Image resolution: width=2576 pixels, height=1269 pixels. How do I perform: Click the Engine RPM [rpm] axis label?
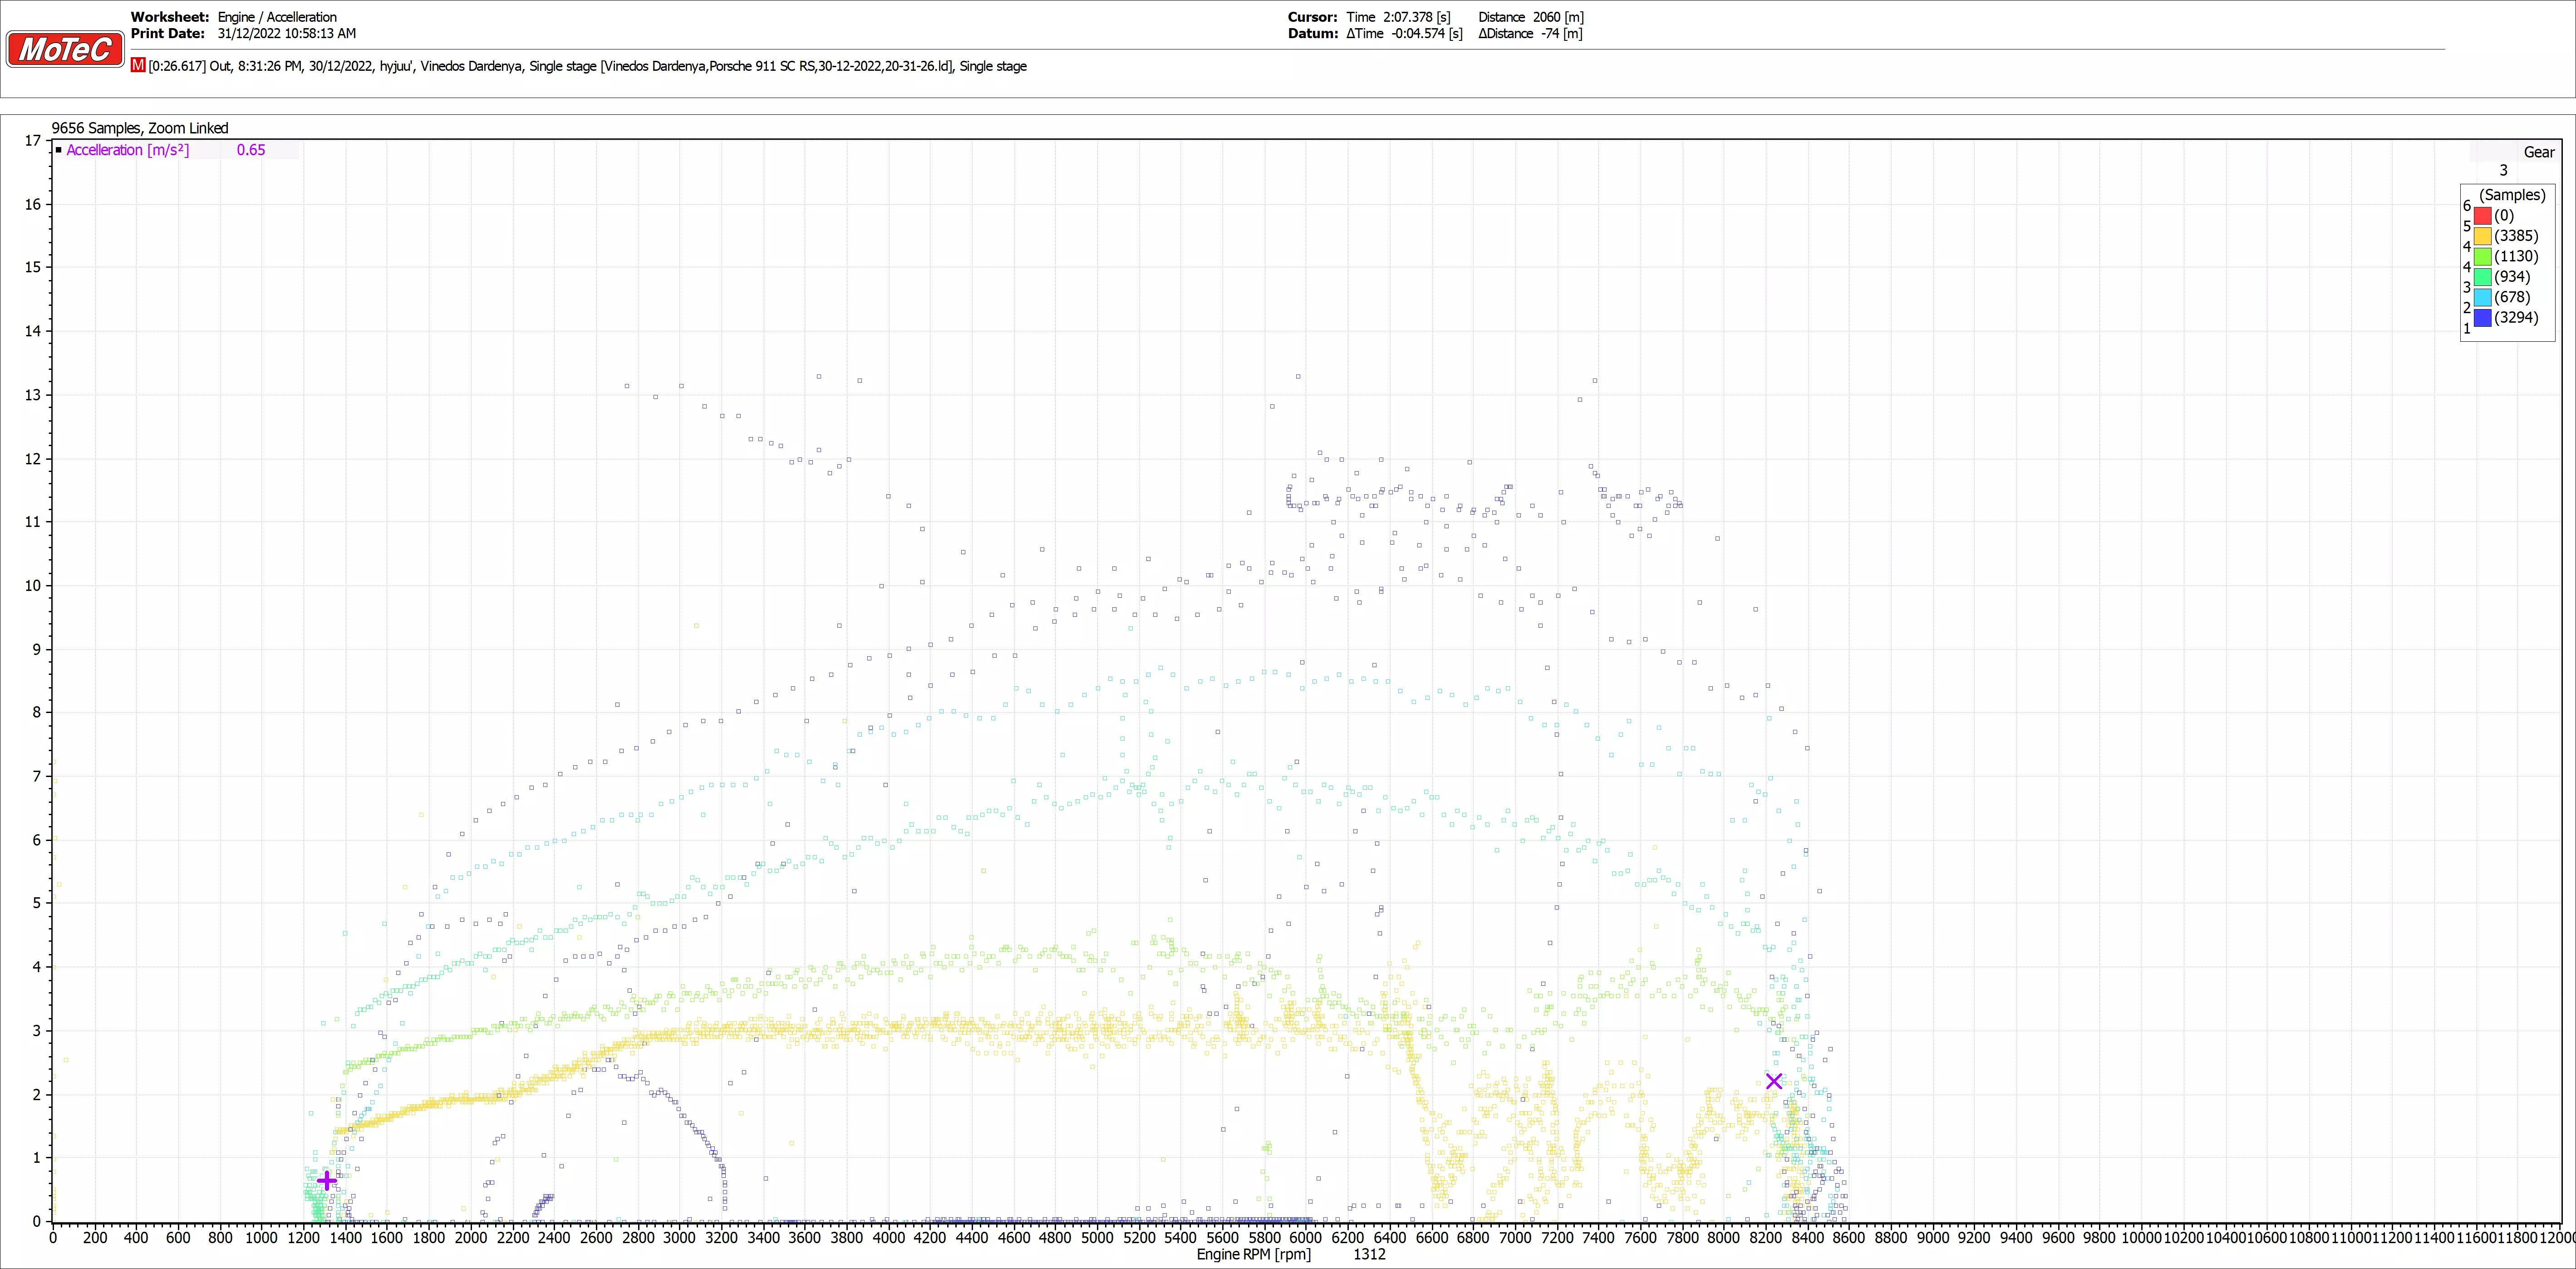coord(1253,1254)
